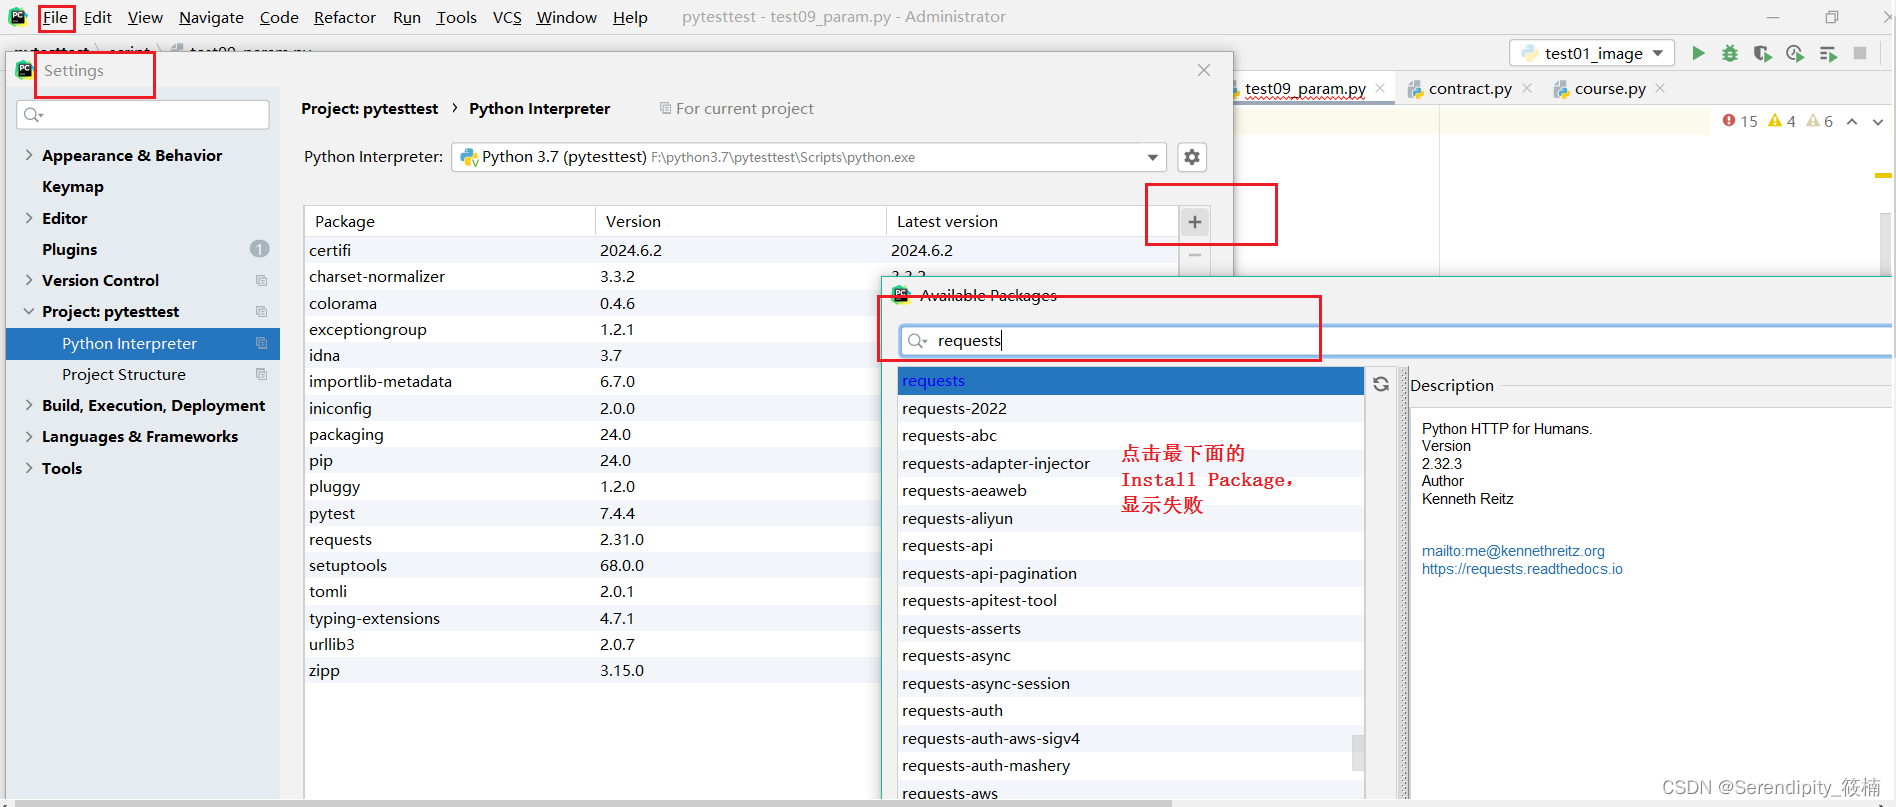Select Project Structure settings item
Screen dimensions: 1896x807
[x=124, y=375]
